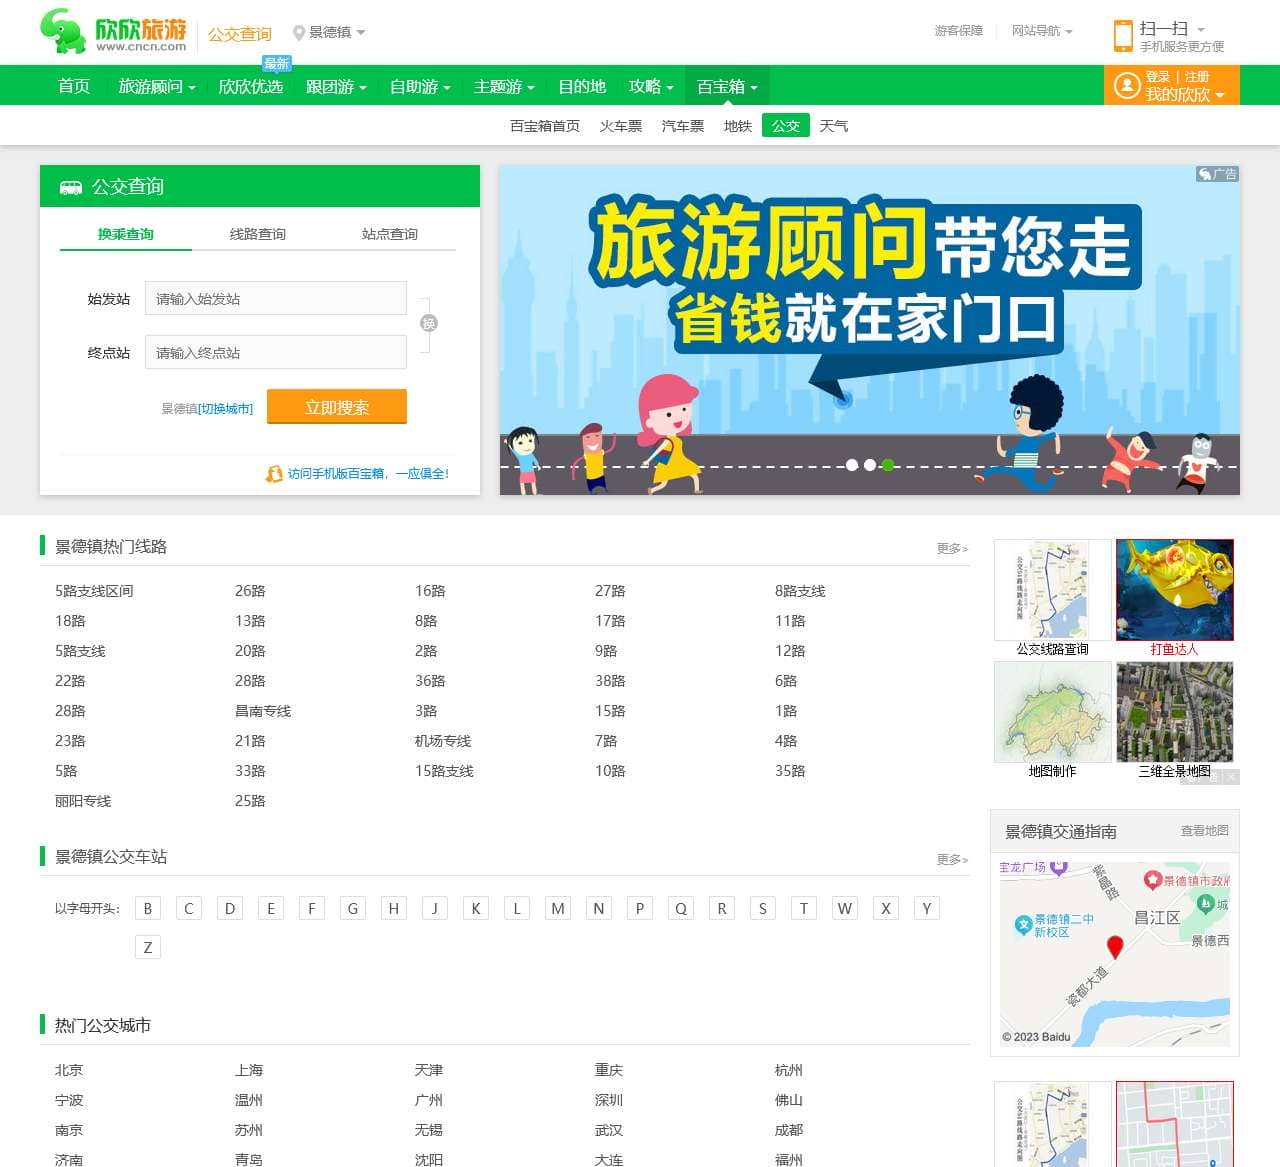Filter stations by letter Y
Viewport: 1280px width, 1167px height.
click(927, 908)
